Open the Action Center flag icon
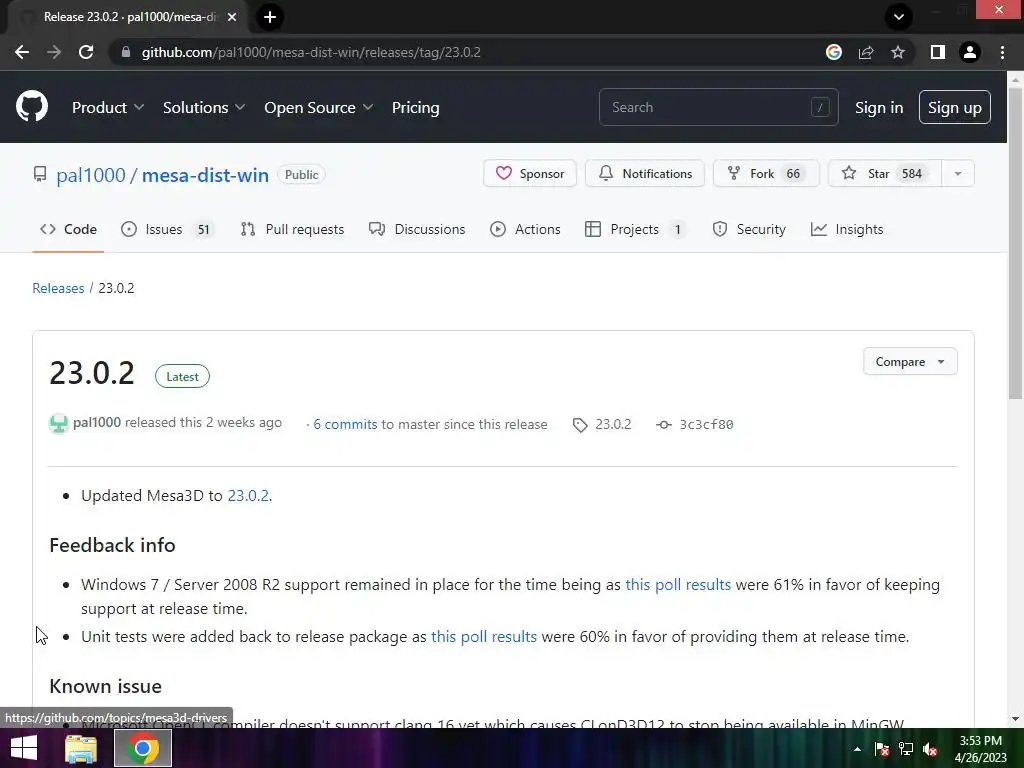Screen dimensions: 1024x768 [x=882, y=749]
